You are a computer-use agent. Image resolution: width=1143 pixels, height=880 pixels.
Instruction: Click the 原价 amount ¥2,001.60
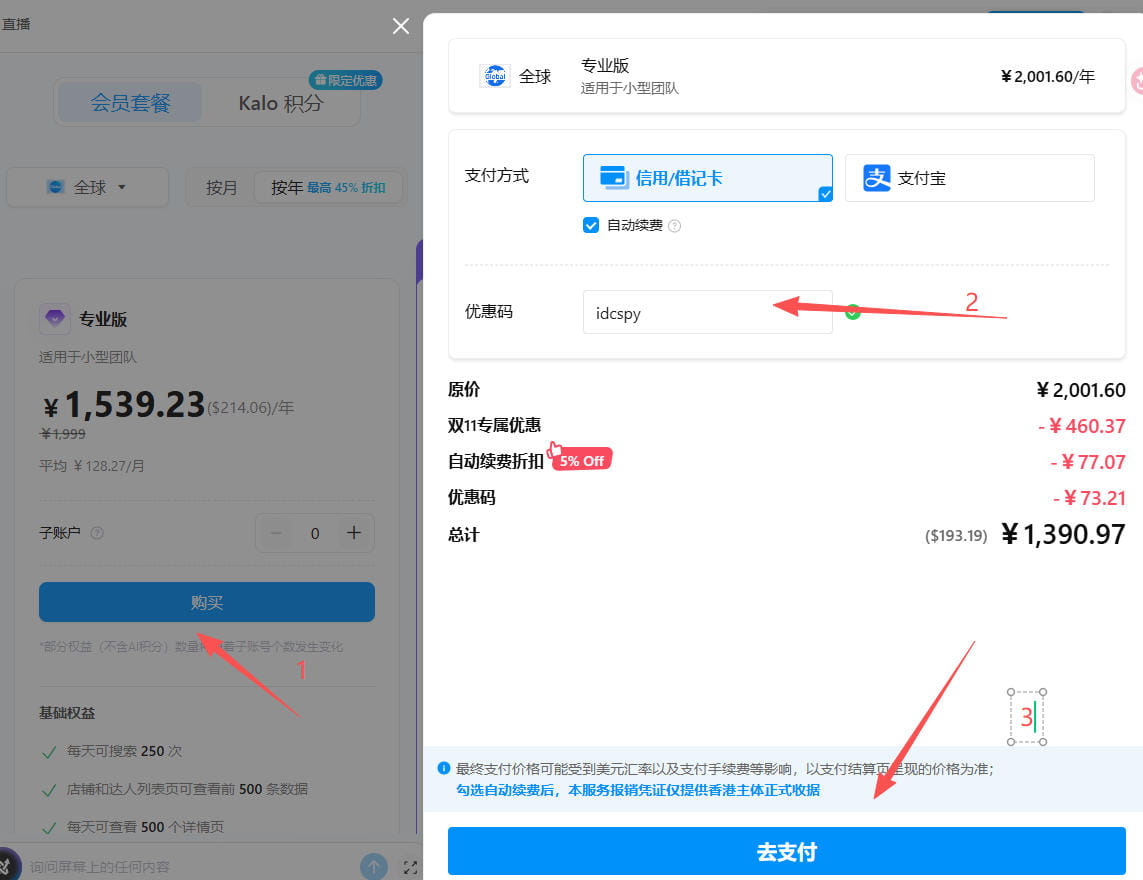1081,390
